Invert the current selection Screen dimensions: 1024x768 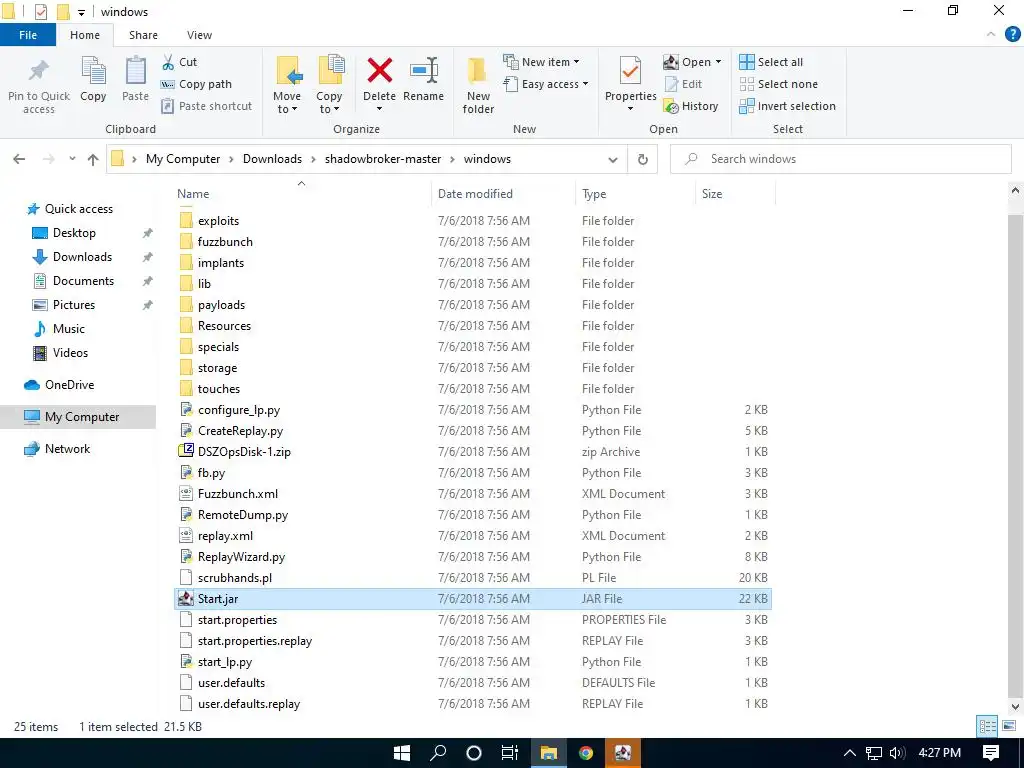pos(788,106)
